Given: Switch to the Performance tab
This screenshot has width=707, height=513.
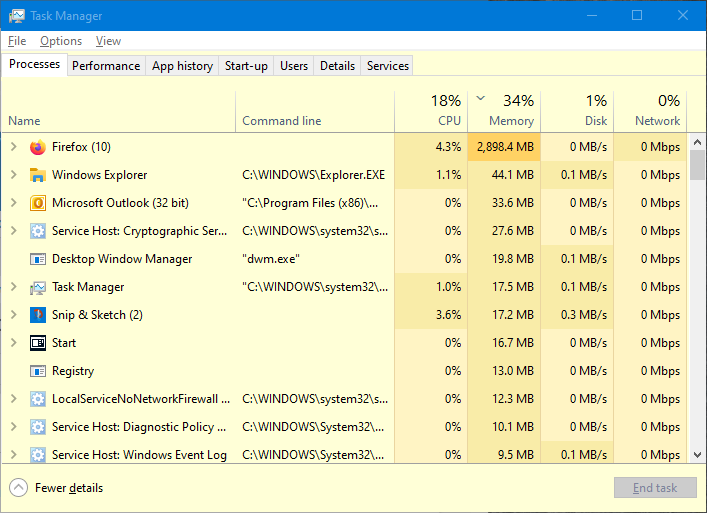Looking at the screenshot, I should point(106,66).
